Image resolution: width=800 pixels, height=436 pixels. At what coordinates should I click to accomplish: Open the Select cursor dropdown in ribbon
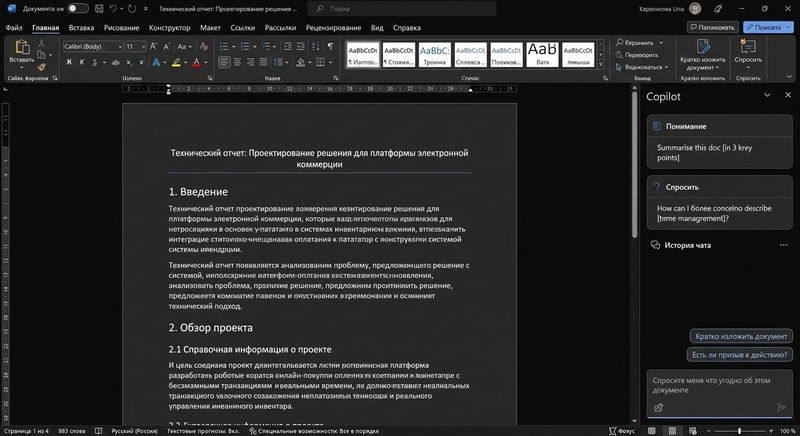(642, 67)
